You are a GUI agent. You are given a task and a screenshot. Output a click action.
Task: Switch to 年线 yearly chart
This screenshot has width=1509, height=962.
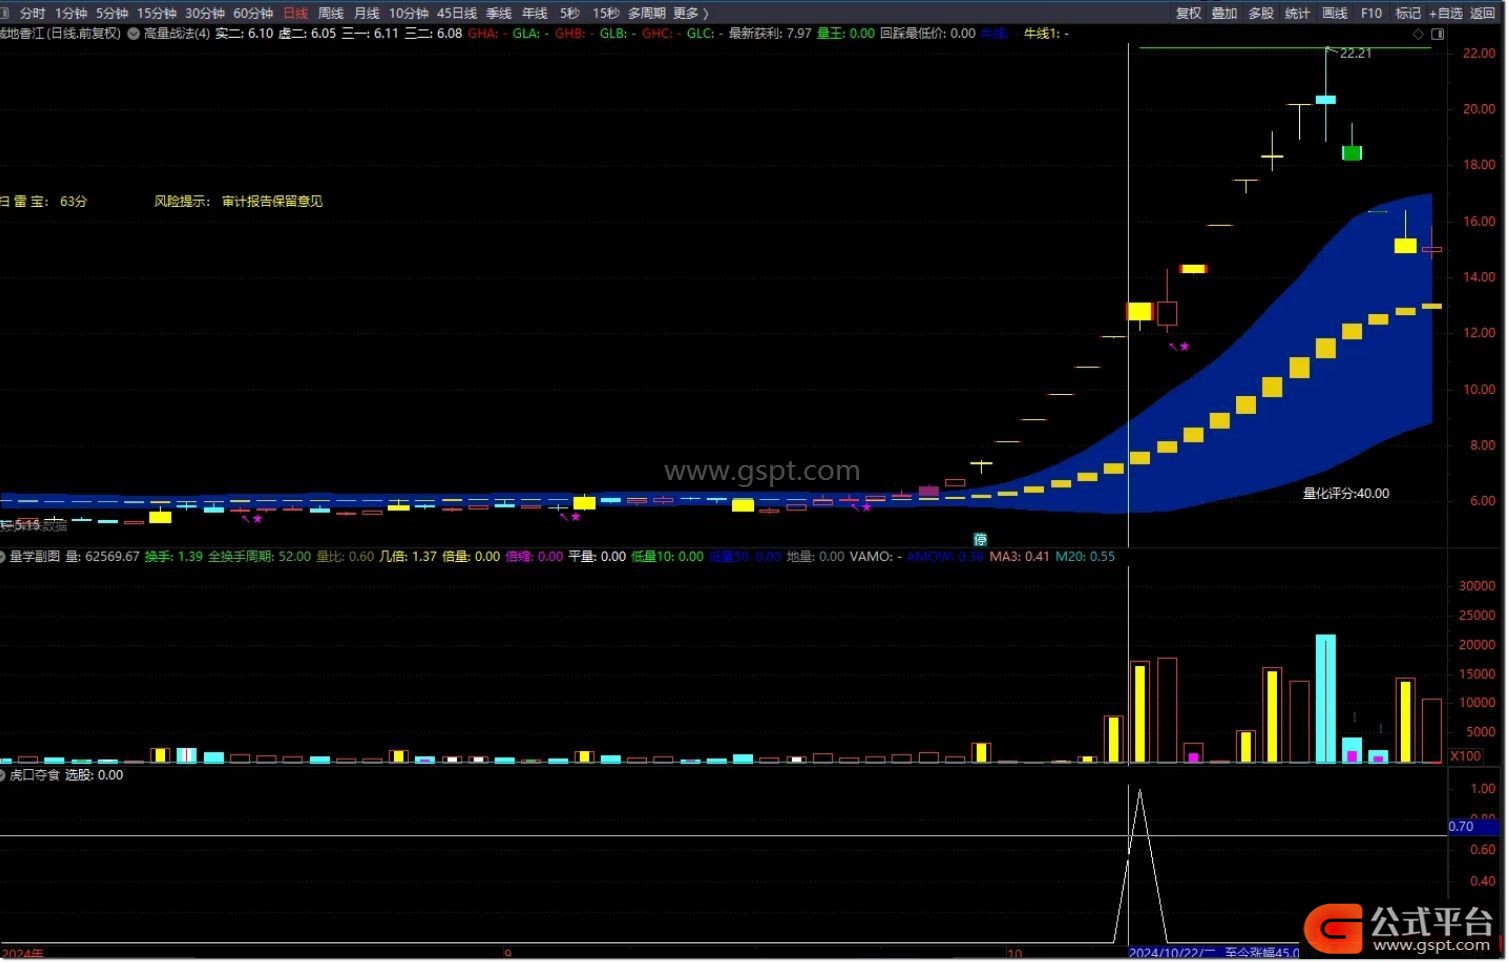[x=534, y=13]
